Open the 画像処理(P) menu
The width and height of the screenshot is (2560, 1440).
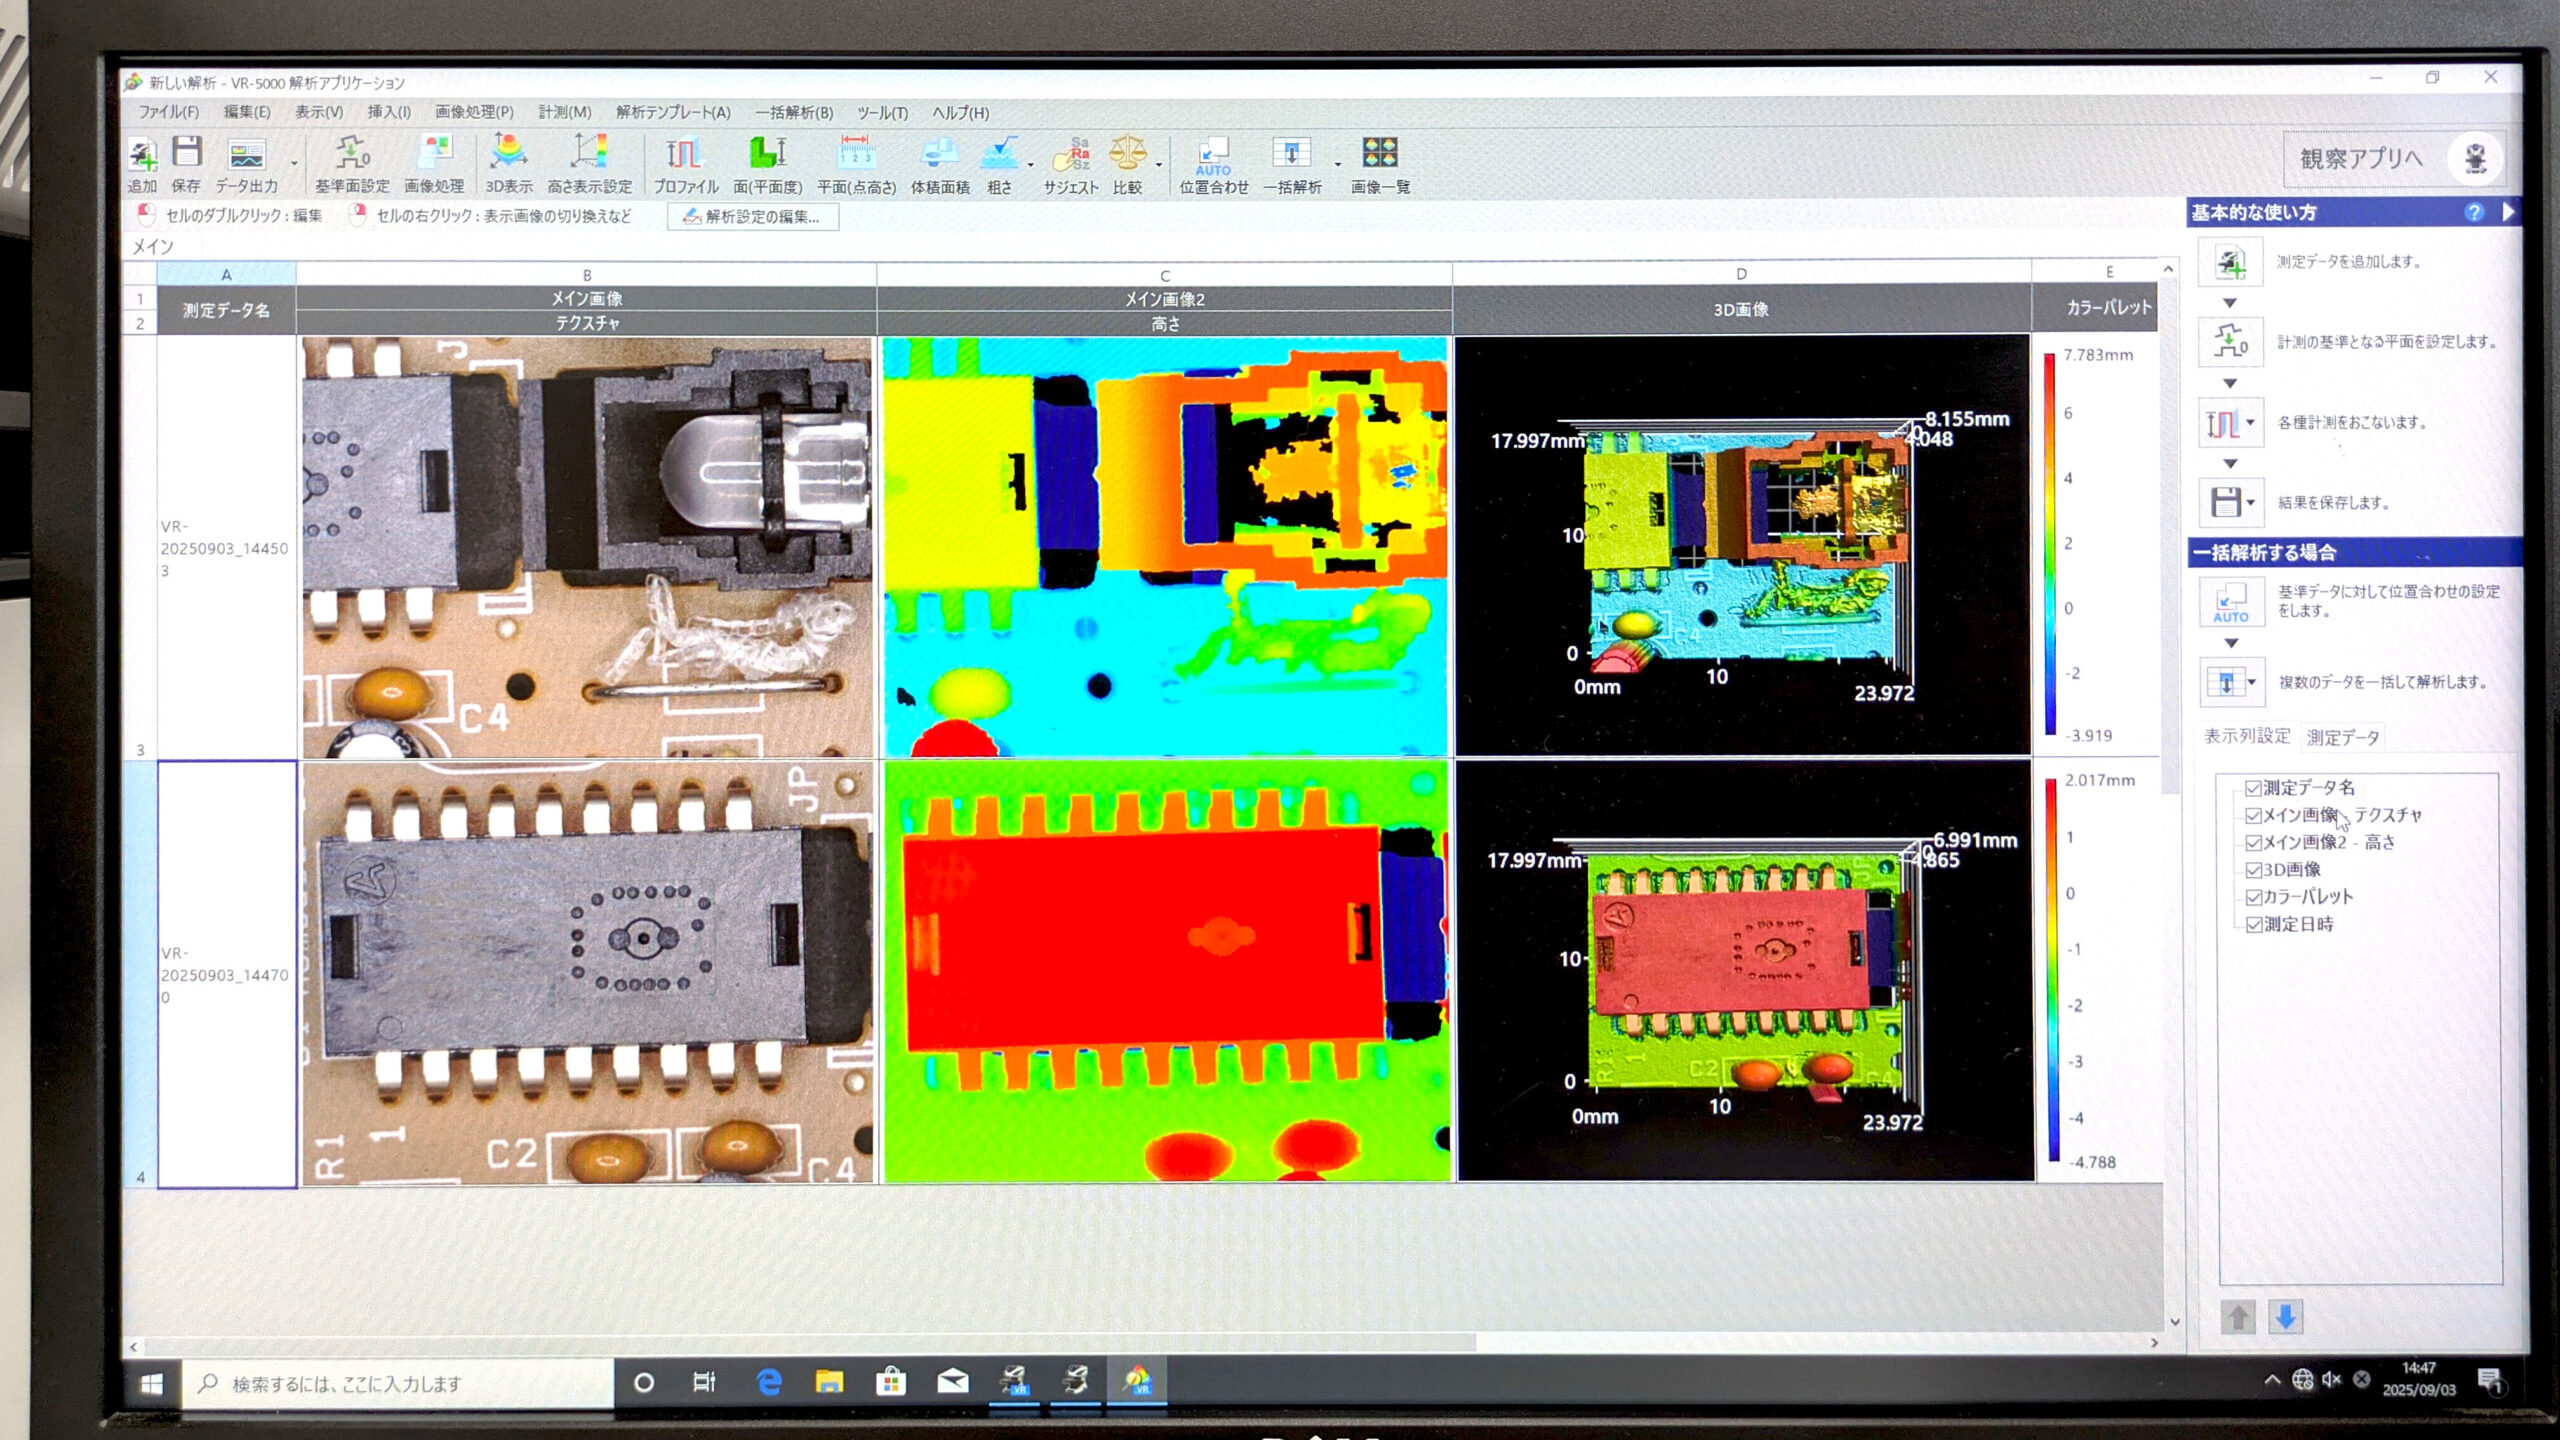point(474,112)
